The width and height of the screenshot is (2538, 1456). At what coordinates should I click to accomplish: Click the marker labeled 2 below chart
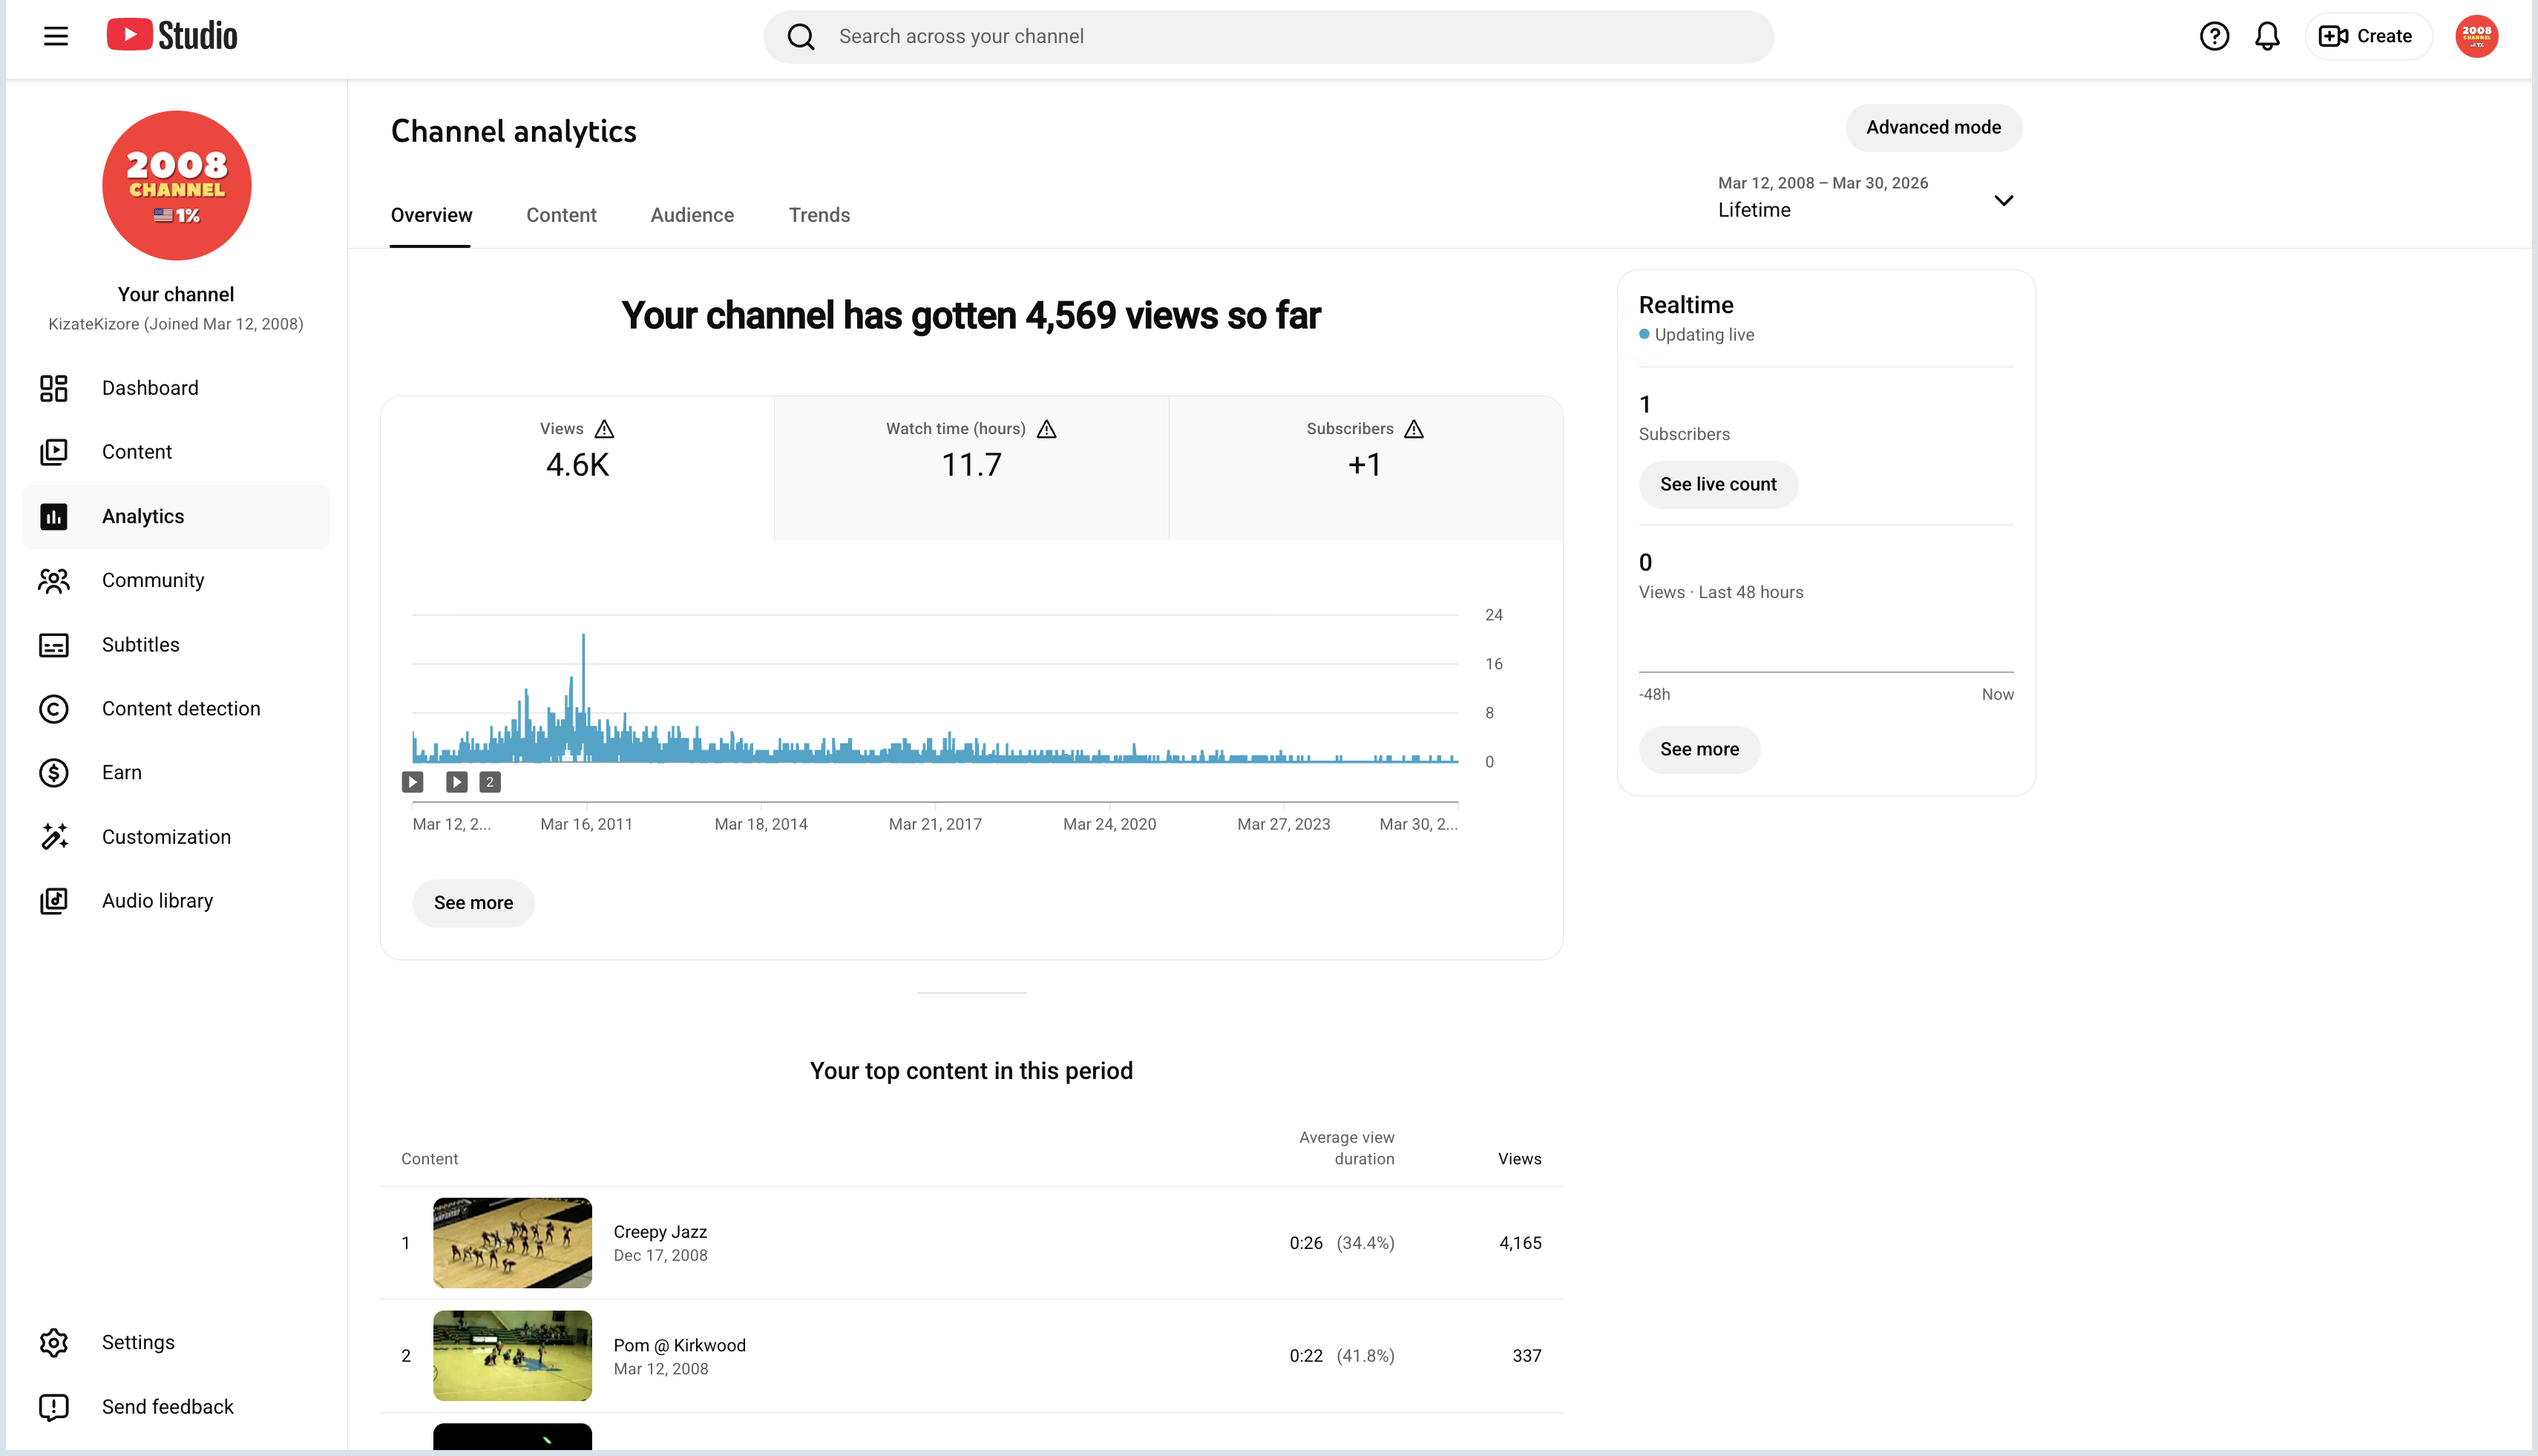pyautogui.click(x=489, y=782)
